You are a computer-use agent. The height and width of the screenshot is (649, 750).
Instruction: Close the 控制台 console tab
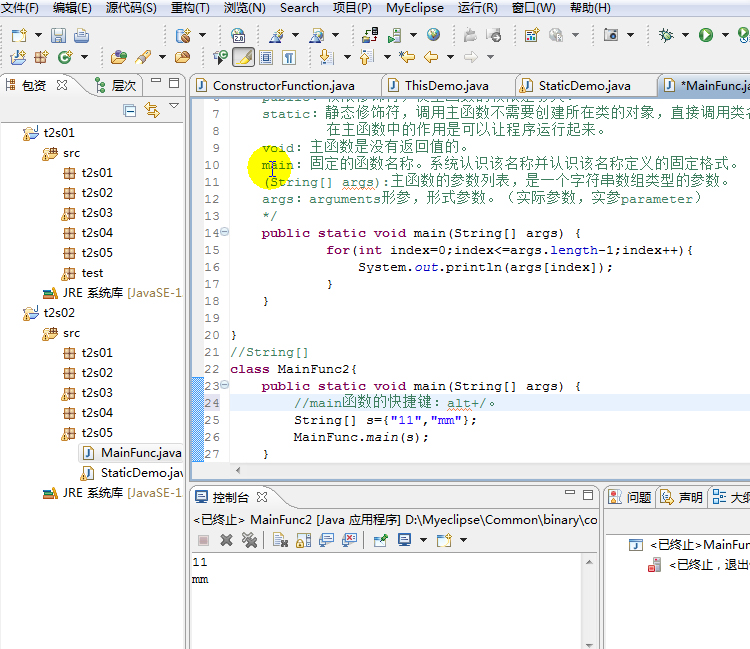(x=262, y=497)
